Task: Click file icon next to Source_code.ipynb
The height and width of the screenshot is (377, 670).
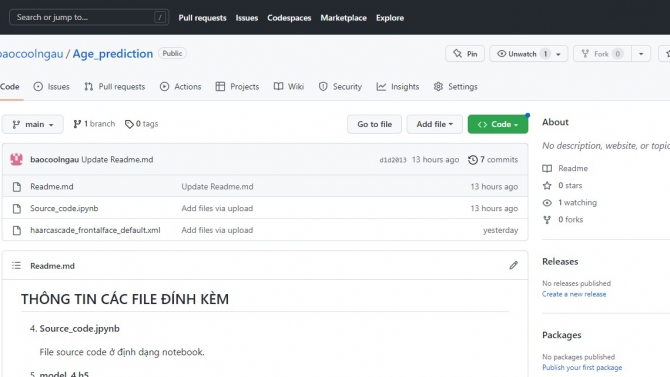Action: pos(17,209)
